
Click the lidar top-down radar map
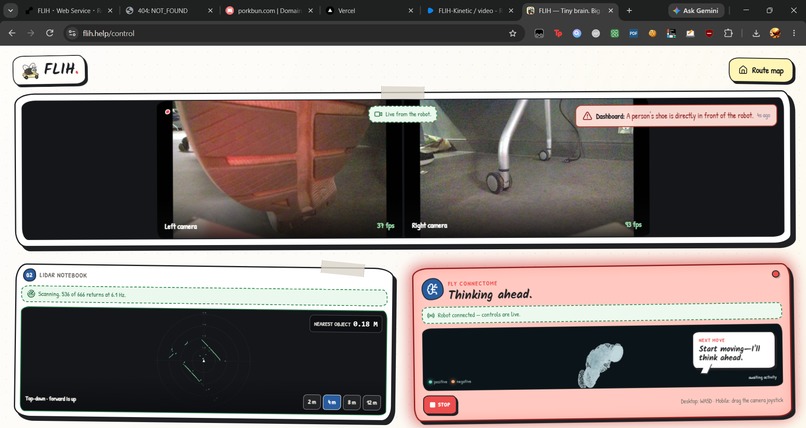(x=203, y=360)
